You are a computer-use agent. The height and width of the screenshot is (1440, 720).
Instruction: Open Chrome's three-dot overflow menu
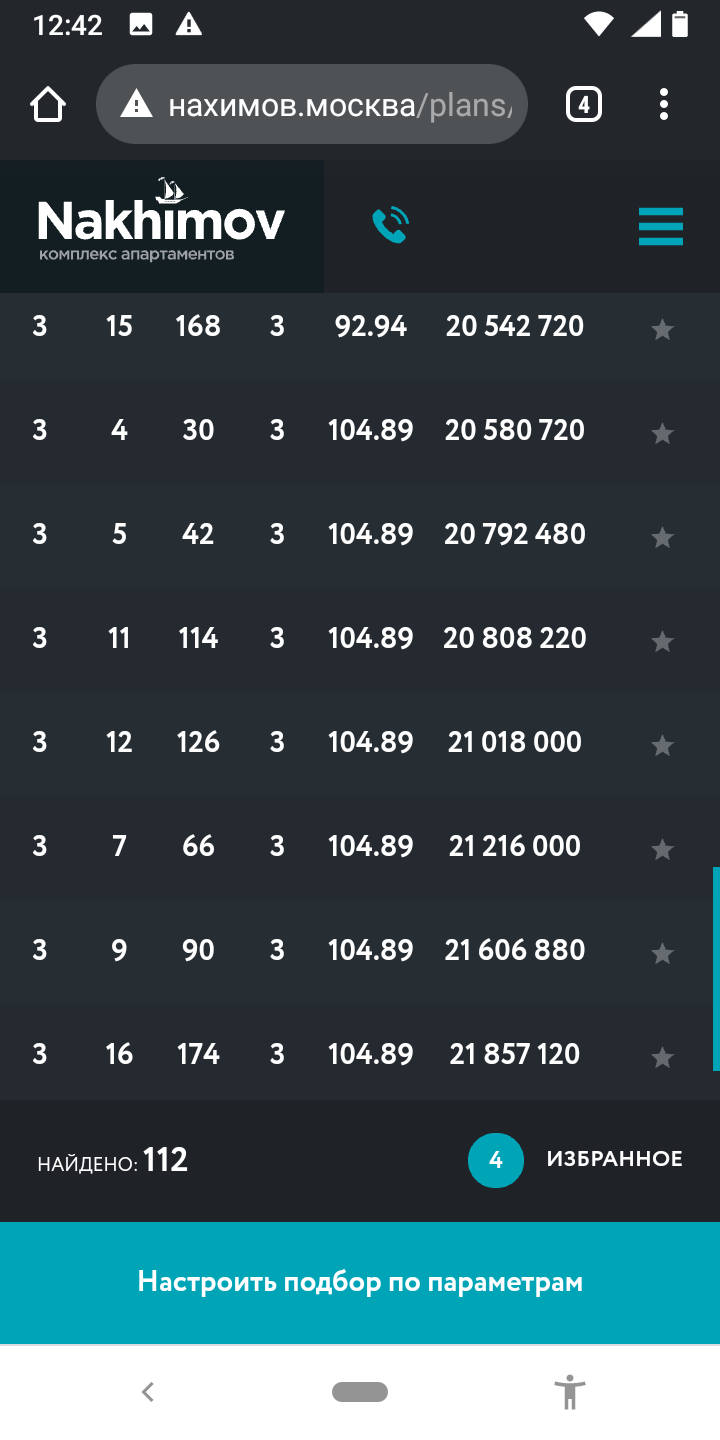coord(664,104)
